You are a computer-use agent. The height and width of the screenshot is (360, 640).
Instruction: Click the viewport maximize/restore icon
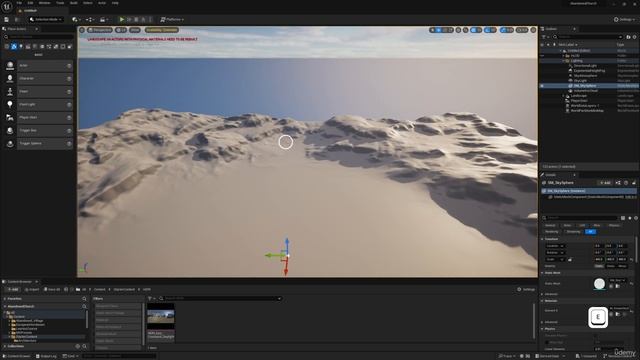click(x=533, y=30)
